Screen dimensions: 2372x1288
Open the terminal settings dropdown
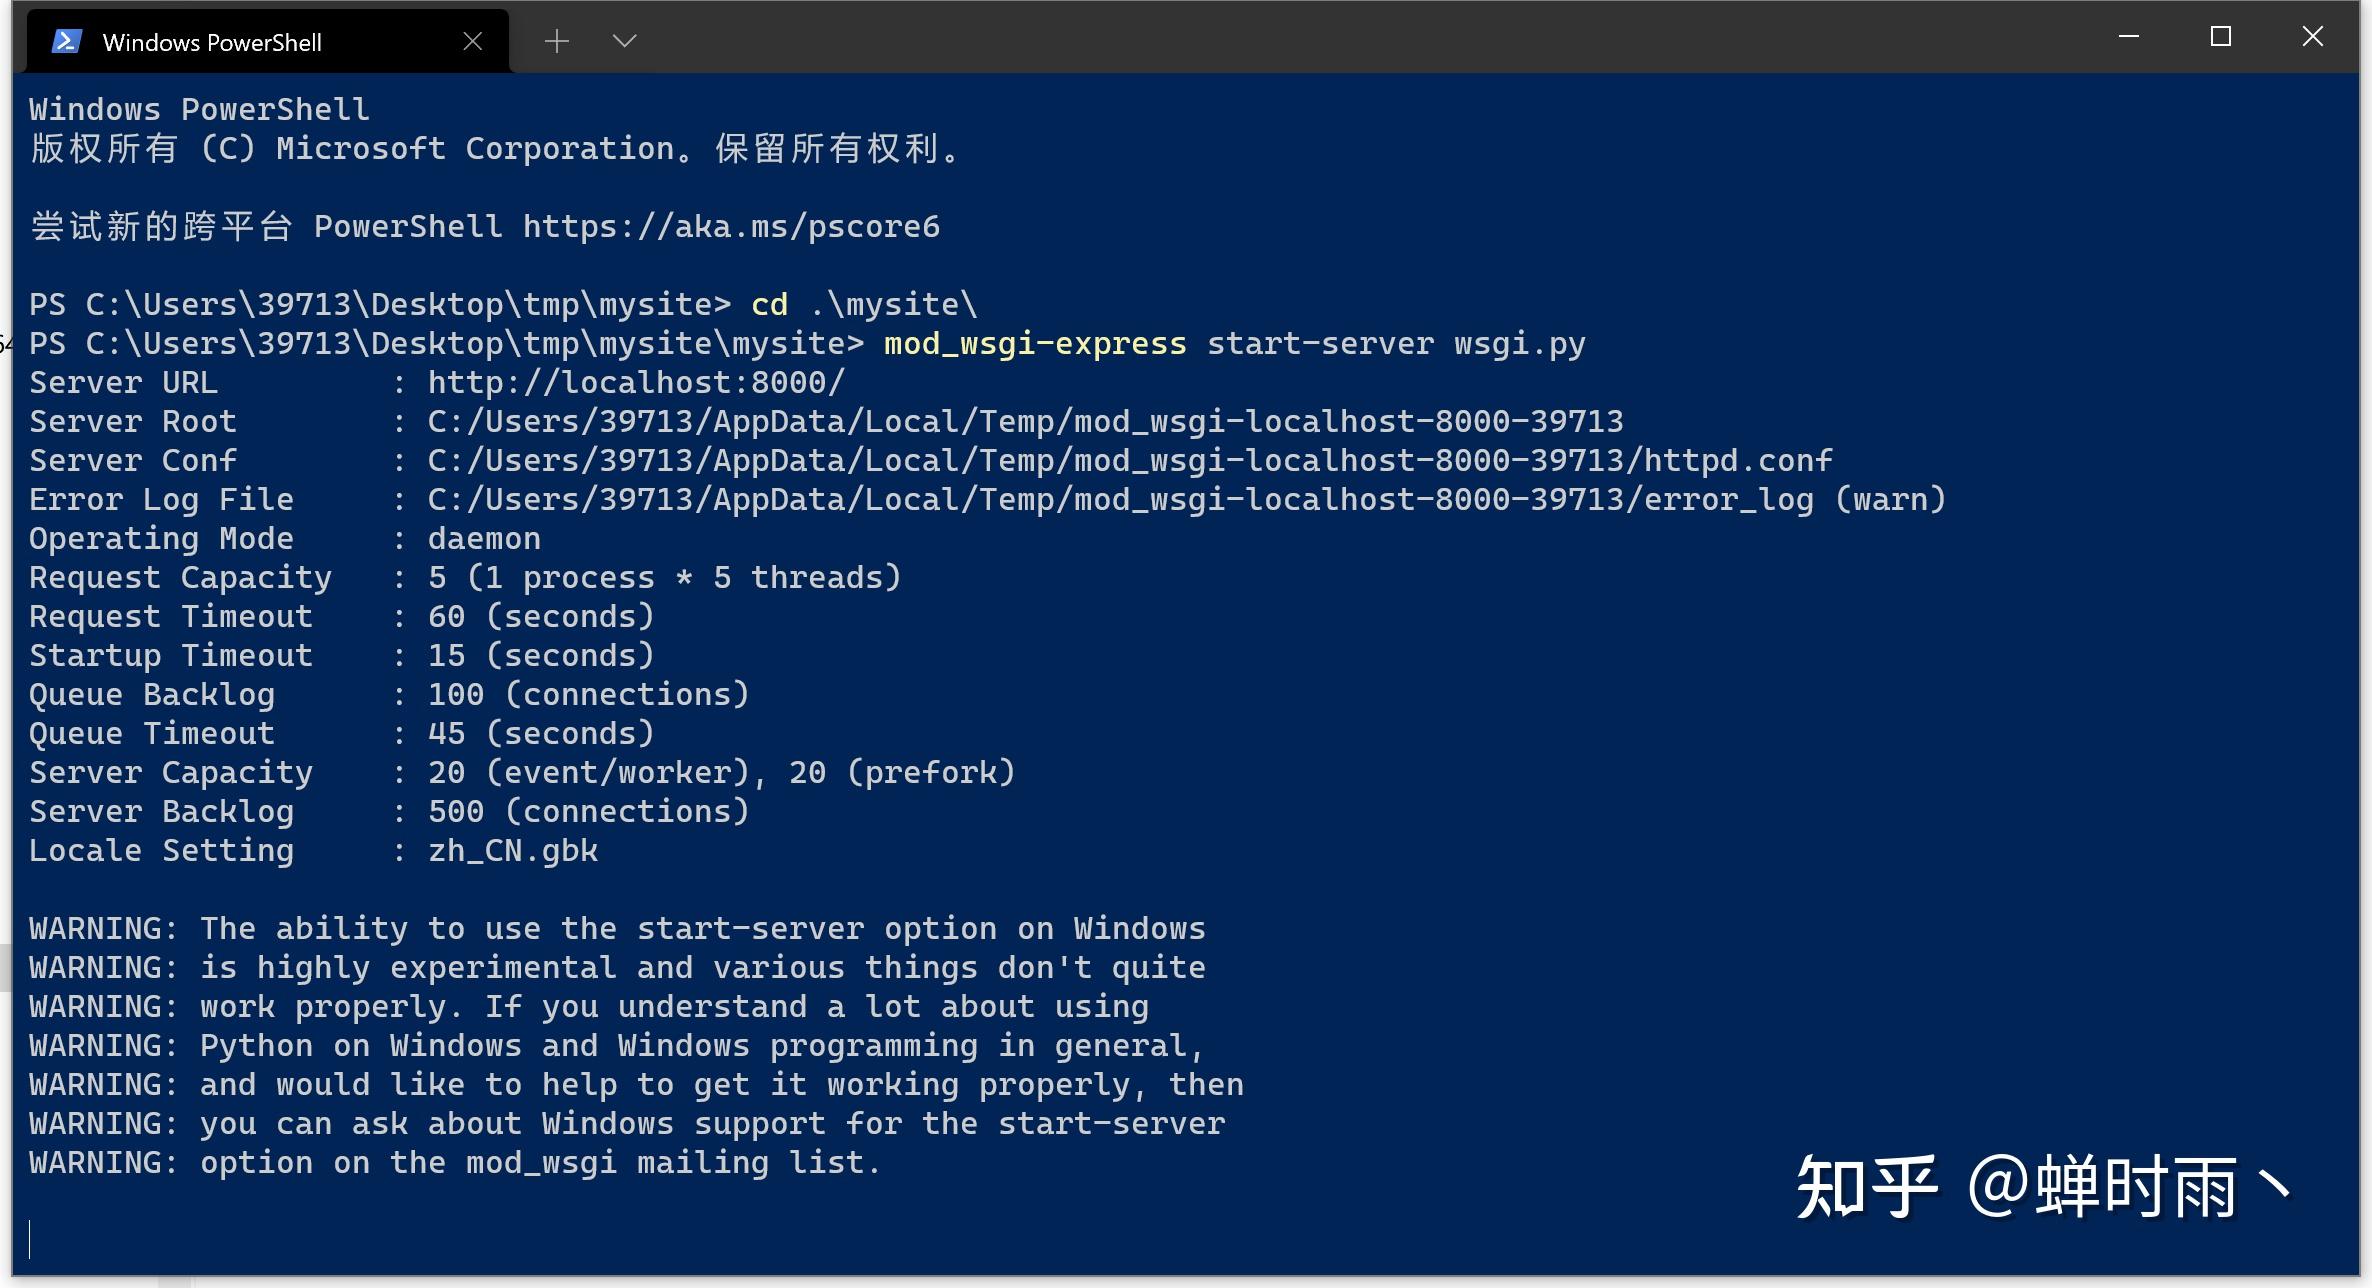[623, 40]
